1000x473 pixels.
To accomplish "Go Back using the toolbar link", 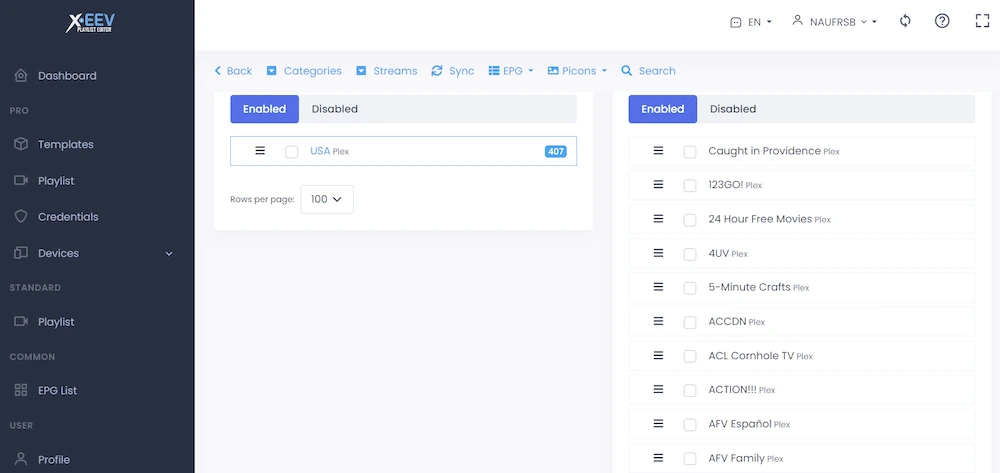I will tap(233, 71).
